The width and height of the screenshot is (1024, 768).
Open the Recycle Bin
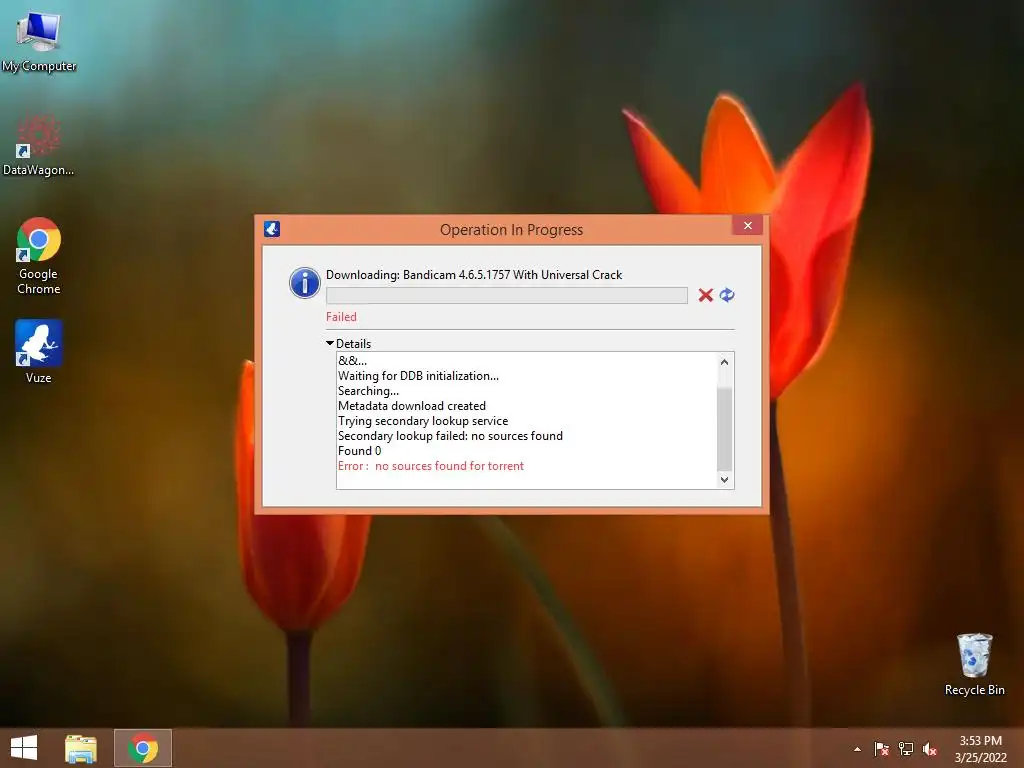[x=974, y=664]
